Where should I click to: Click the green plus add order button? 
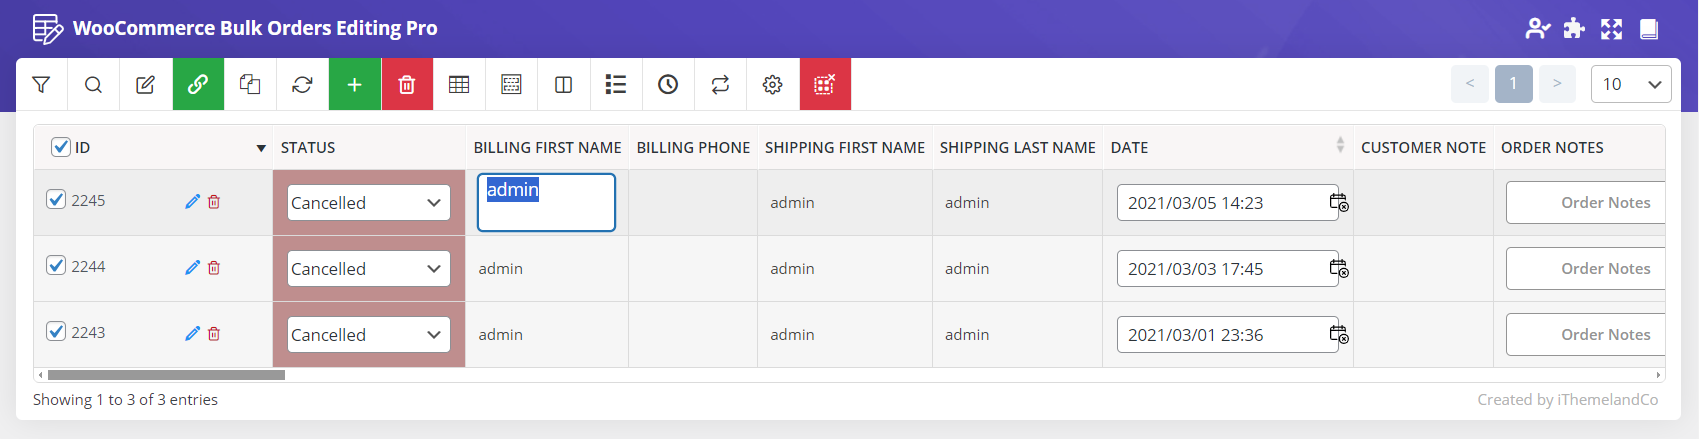click(354, 85)
